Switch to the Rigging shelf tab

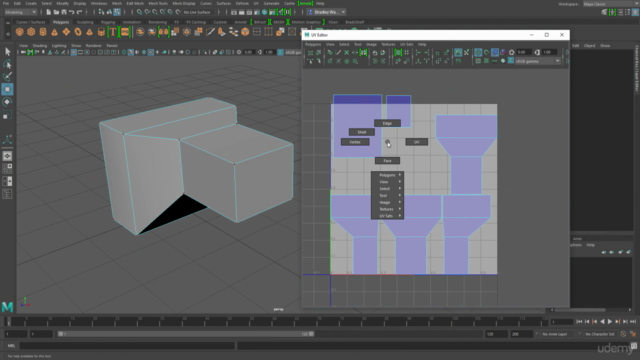pyautogui.click(x=108, y=22)
